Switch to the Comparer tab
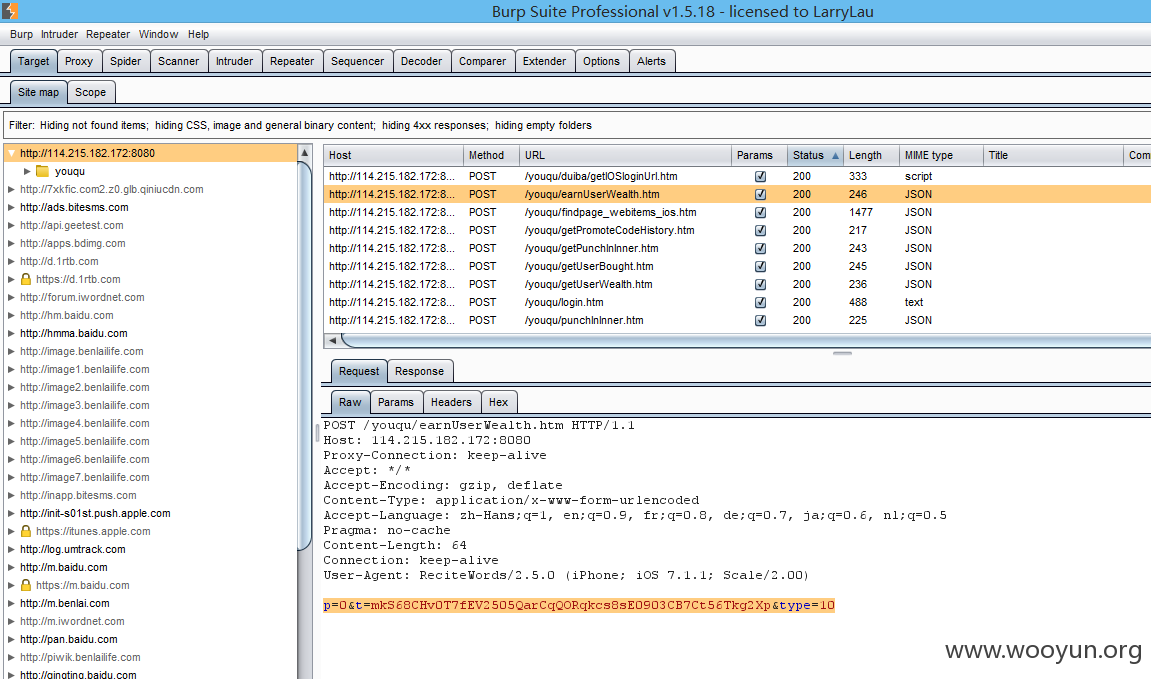Viewport: 1151px width, 679px height. (482, 61)
